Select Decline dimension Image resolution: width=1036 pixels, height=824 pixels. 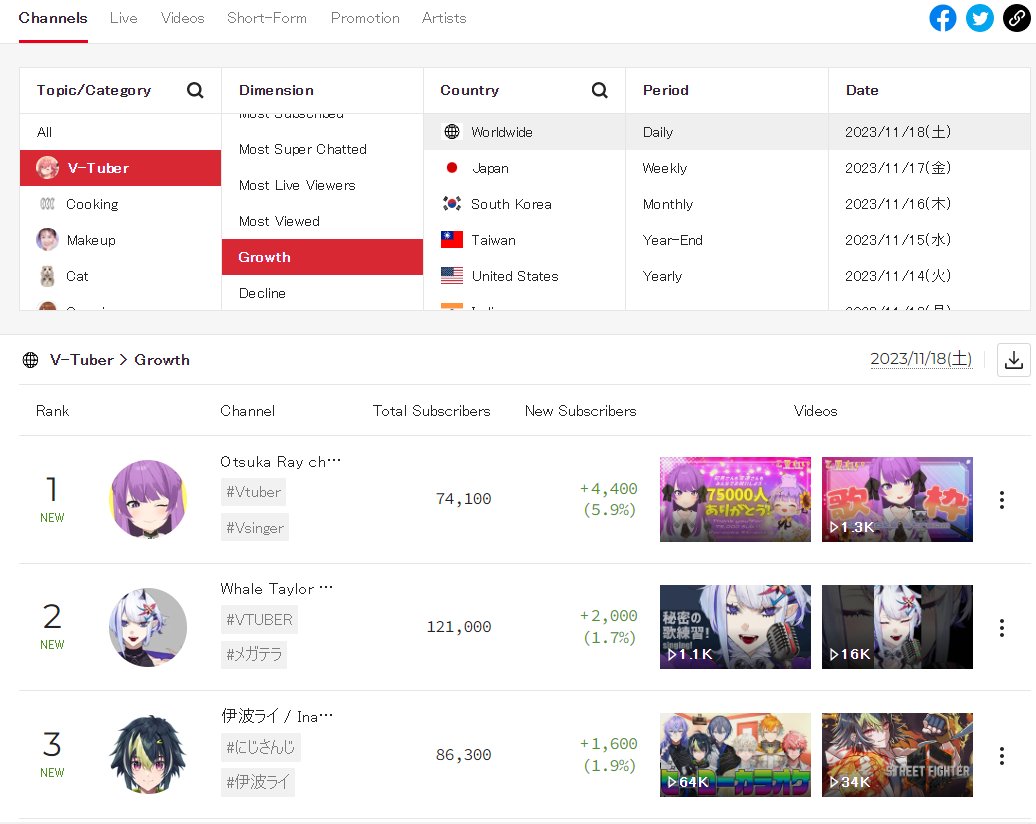[x=322, y=293]
